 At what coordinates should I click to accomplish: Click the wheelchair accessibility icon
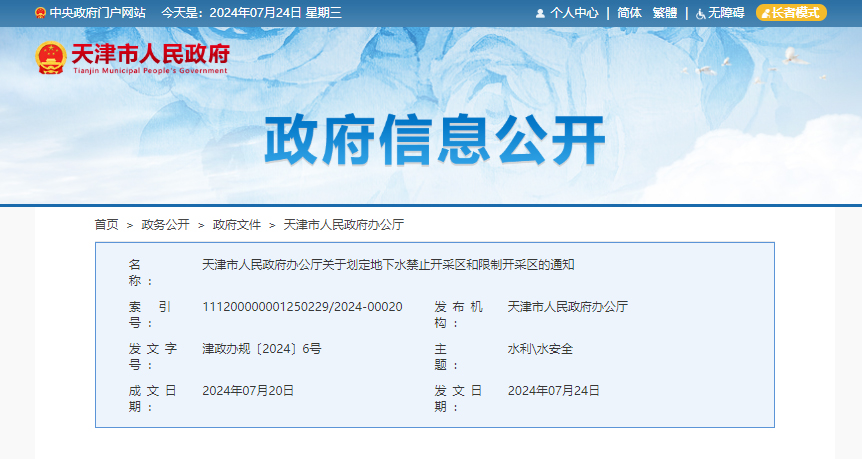[701, 14]
